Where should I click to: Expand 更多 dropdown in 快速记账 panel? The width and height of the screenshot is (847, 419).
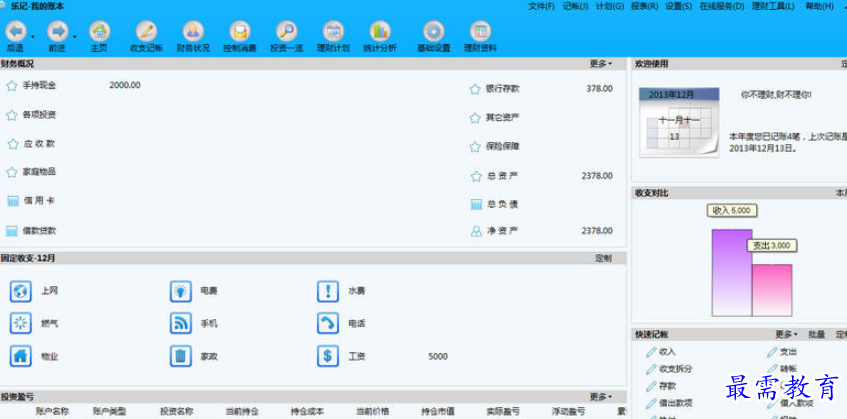click(786, 334)
